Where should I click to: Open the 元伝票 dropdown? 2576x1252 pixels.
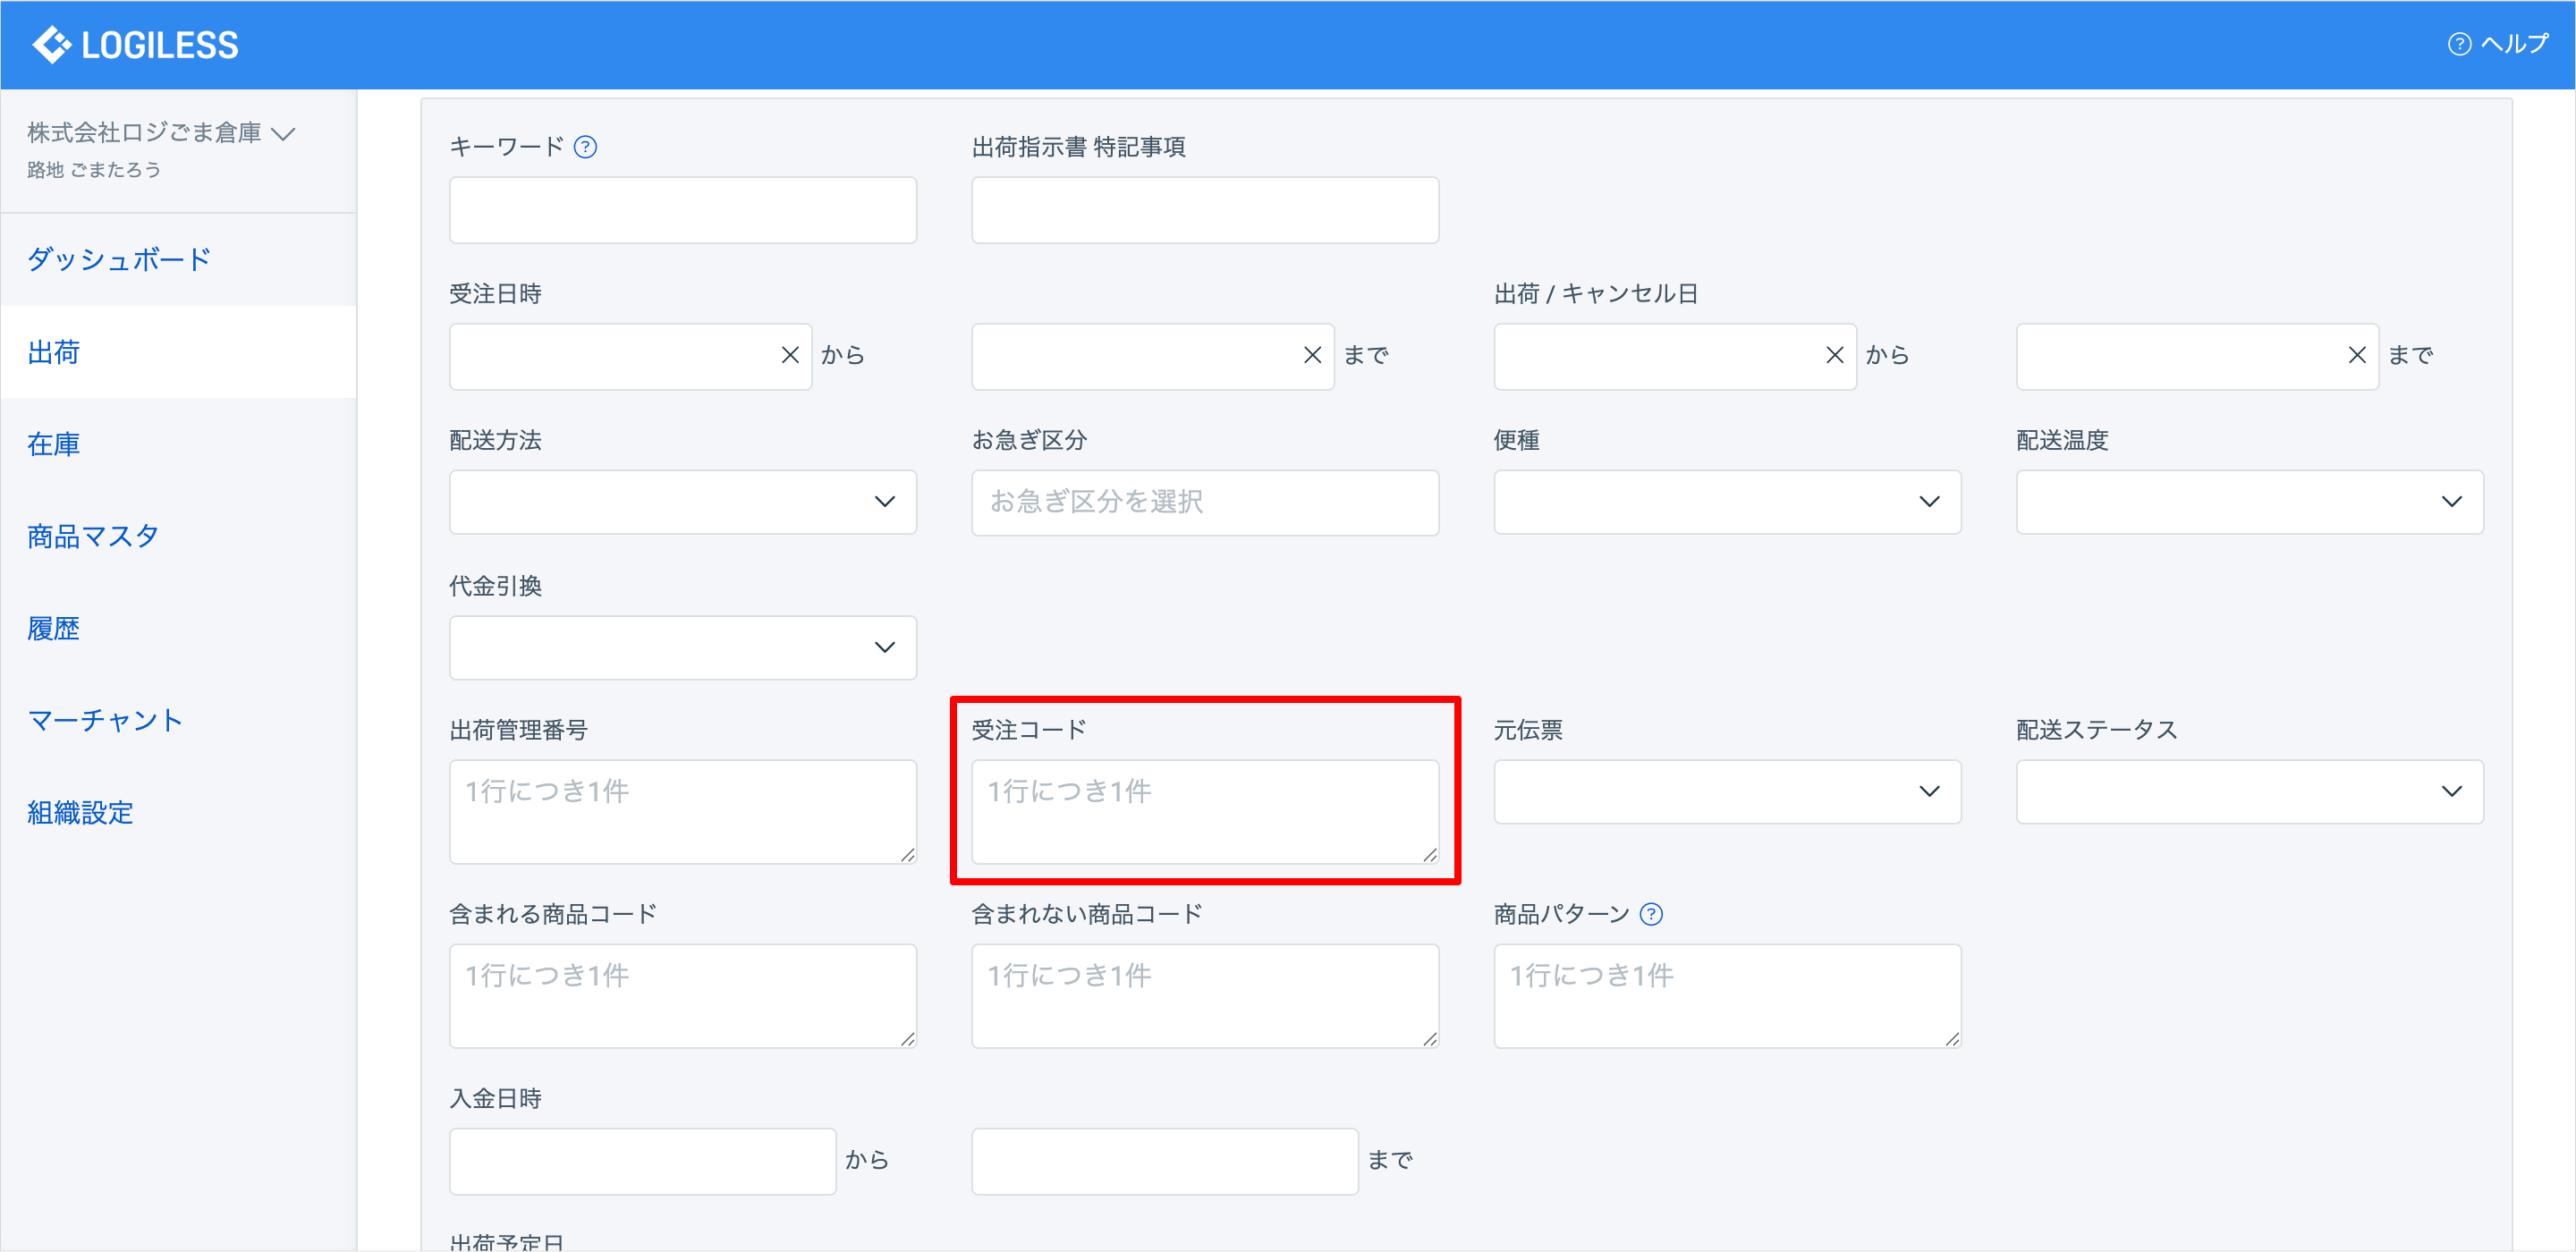(x=1727, y=792)
